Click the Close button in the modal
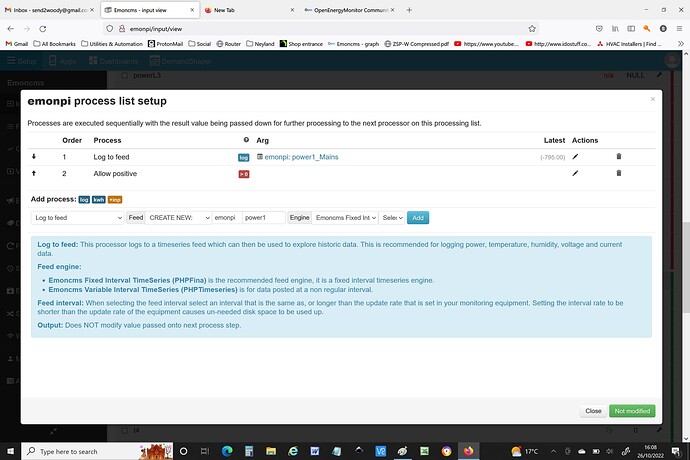This screenshot has height=460, width=690. tap(593, 411)
